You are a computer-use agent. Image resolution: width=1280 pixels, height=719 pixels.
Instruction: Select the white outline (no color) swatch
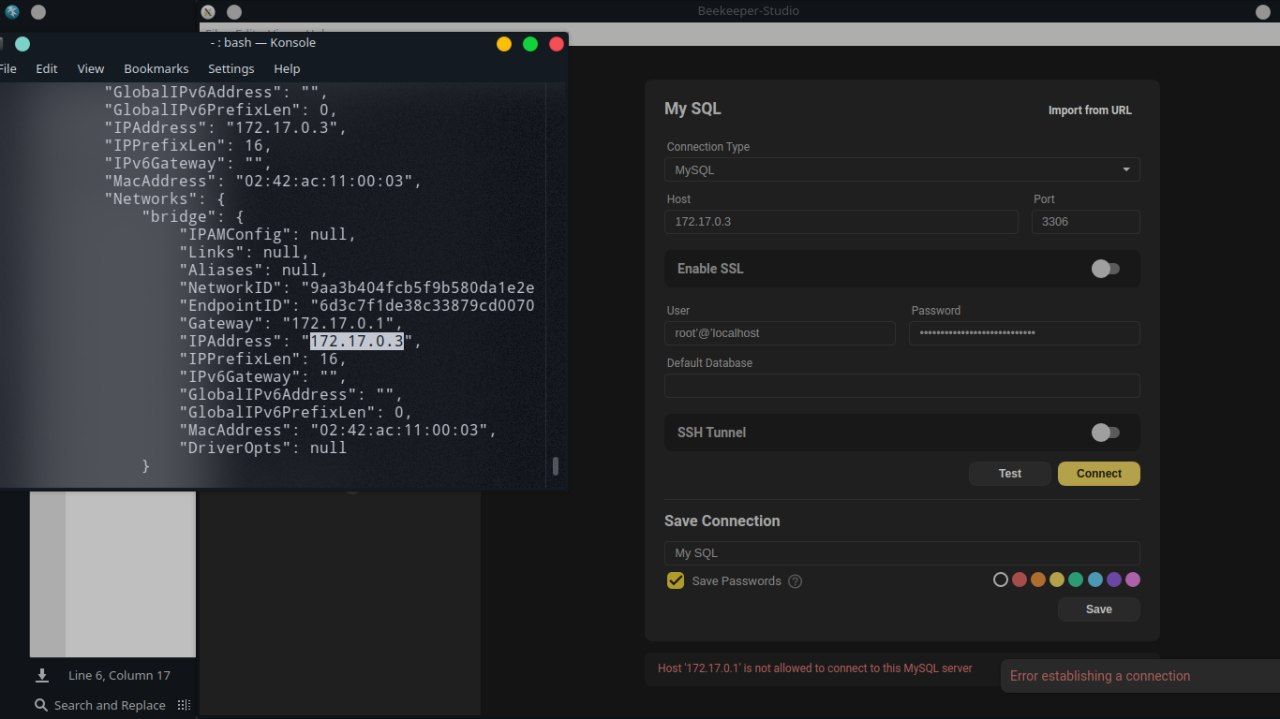pyautogui.click(x=1000, y=580)
